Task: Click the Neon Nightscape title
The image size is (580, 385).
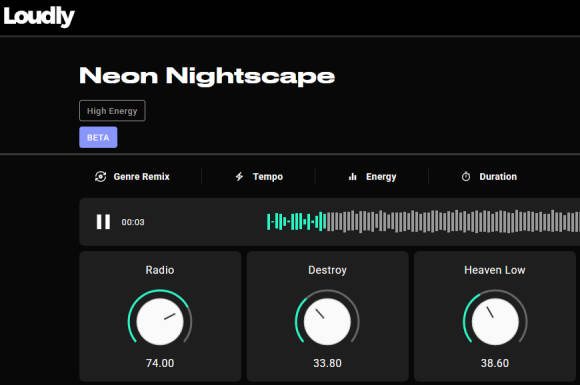Action: click(207, 76)
